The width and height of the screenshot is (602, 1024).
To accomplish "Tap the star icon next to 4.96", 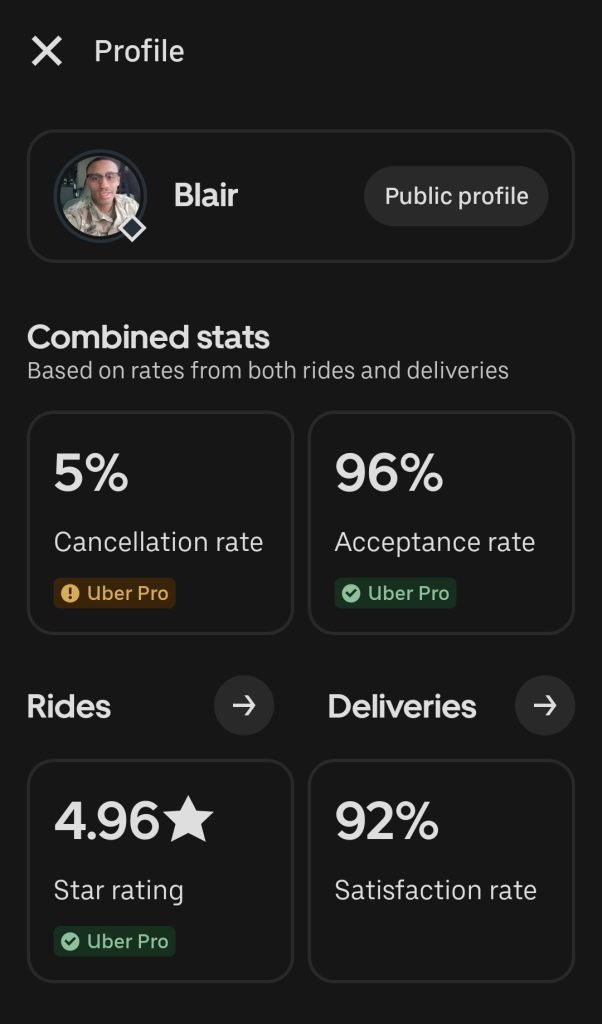I will point(189,821).
